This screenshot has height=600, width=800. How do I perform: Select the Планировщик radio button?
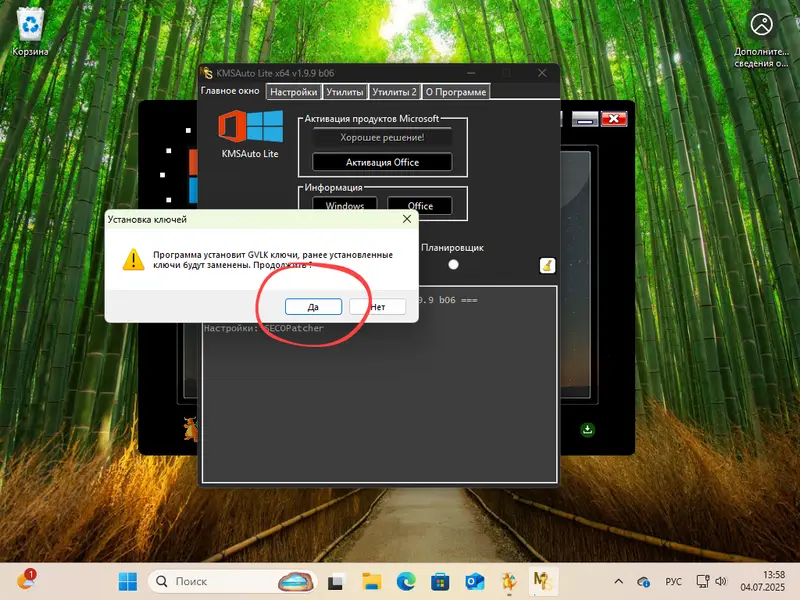[453, 264]
